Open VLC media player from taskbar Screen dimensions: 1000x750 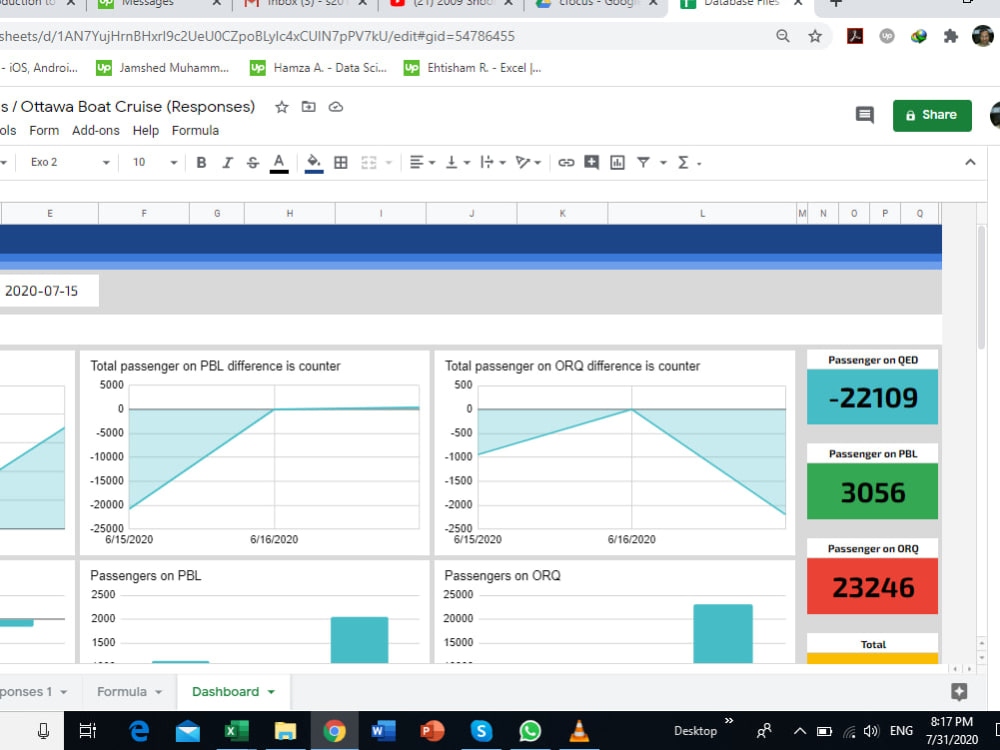(x=578, y=731)
